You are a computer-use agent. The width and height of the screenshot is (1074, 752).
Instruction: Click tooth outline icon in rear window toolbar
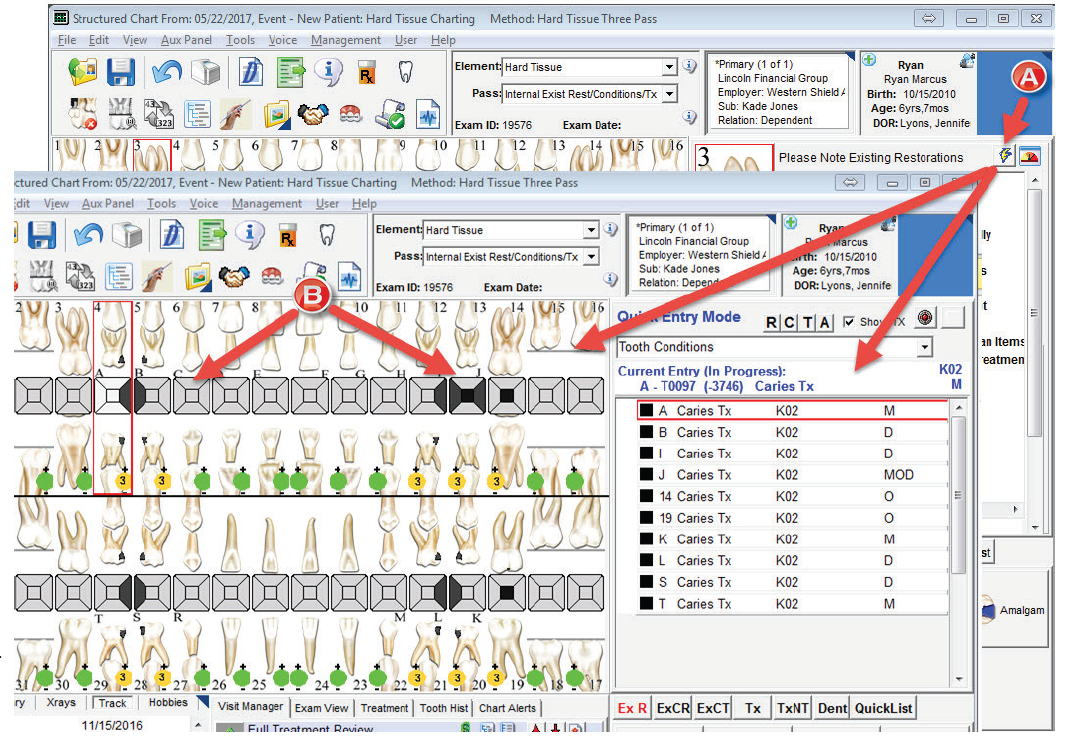click(x=405, y=71)
